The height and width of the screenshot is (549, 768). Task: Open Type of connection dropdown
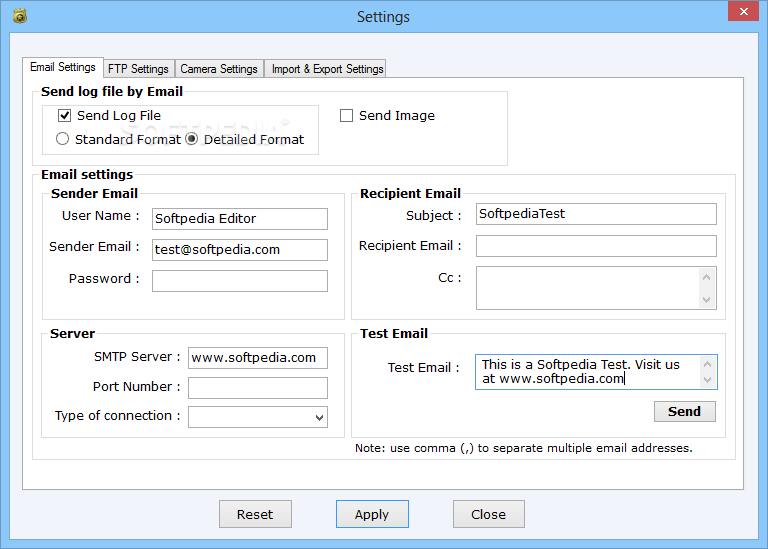point(258,417)
